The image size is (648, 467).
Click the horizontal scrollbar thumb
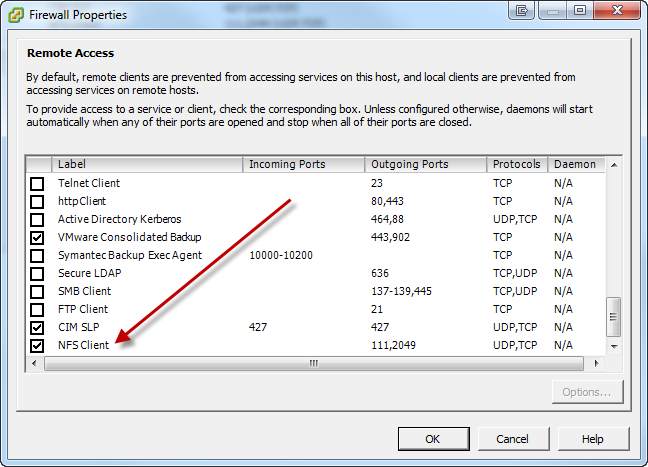pos(314,364)
